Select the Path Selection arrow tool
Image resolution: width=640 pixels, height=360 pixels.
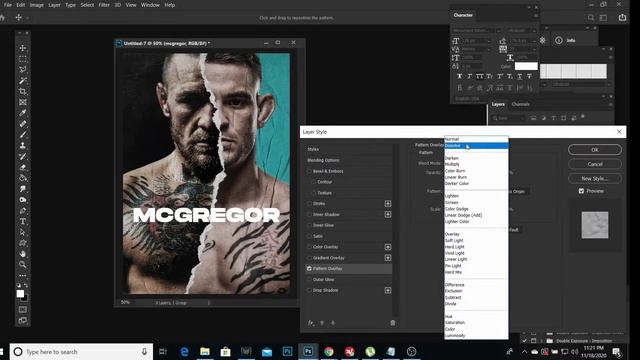tap(22, 232)
